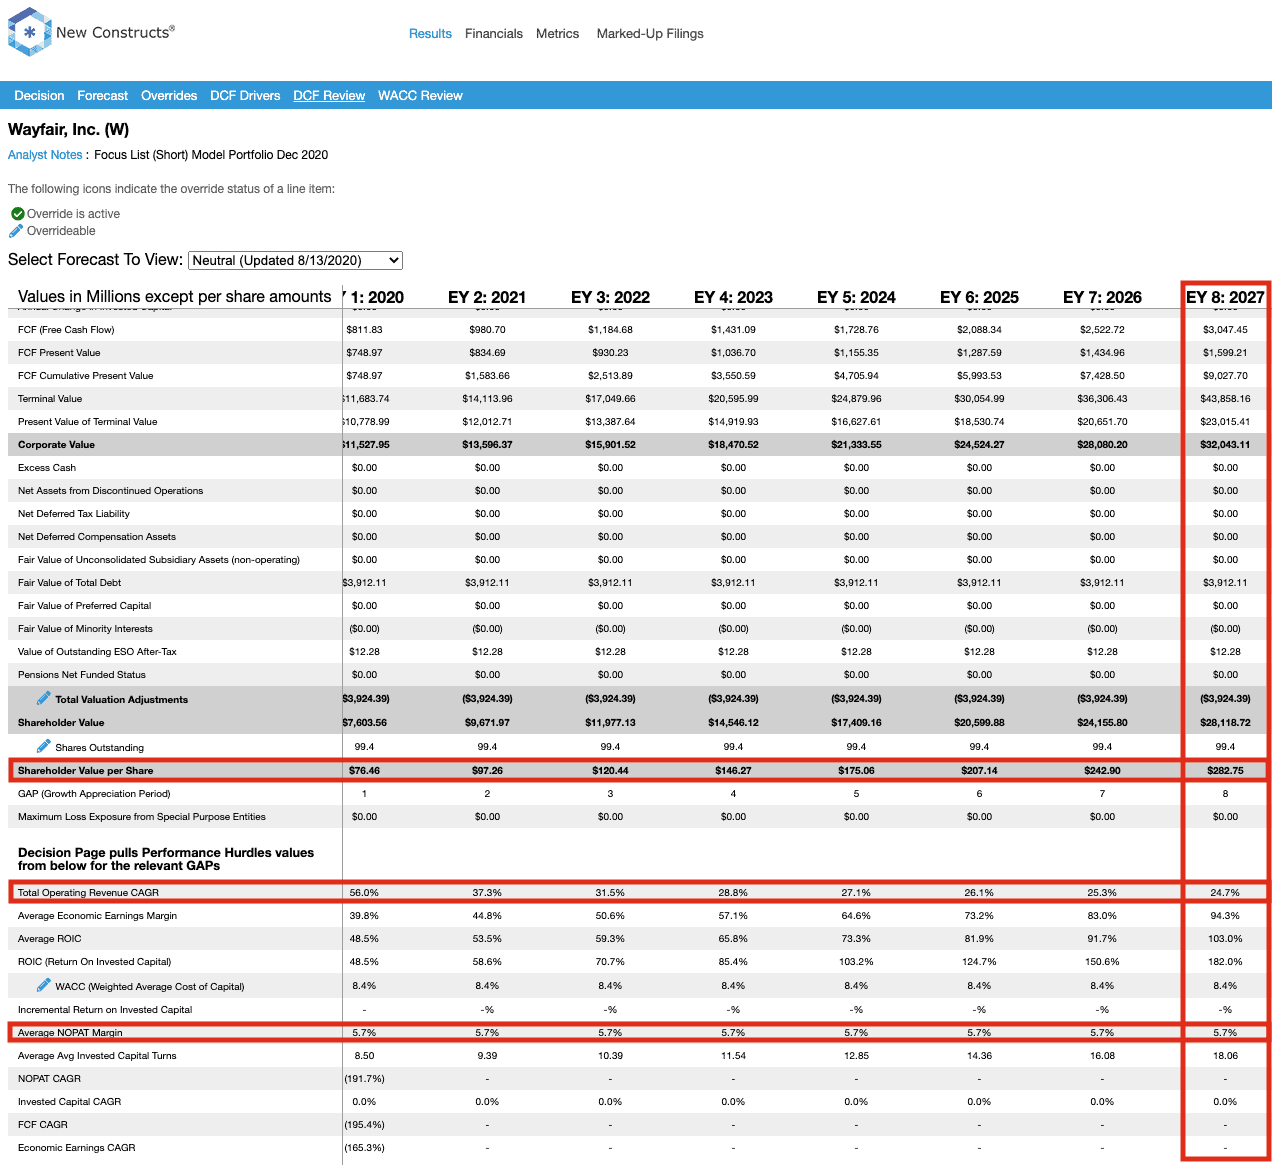
Task: Open the DCF Review page link
Action: click(x=329, y=96)
